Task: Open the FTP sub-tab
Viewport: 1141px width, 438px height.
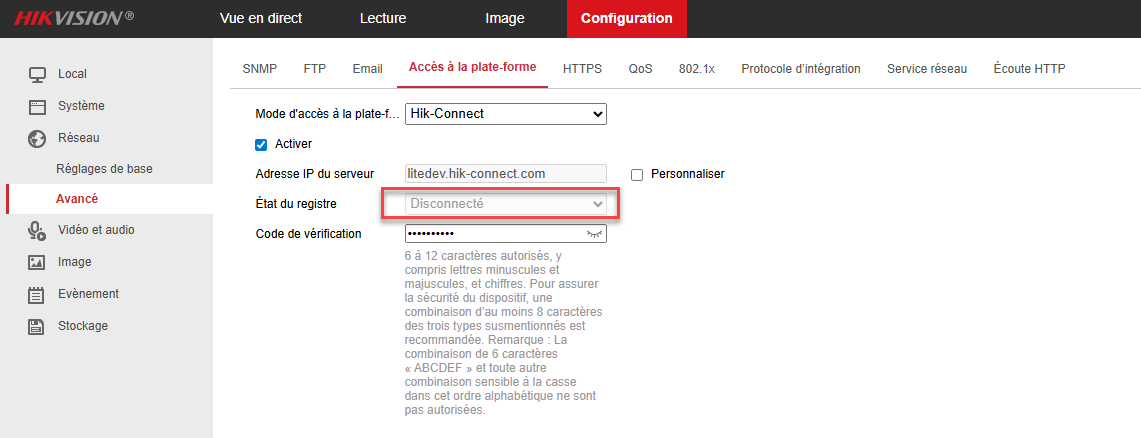Action: [315, 69]
